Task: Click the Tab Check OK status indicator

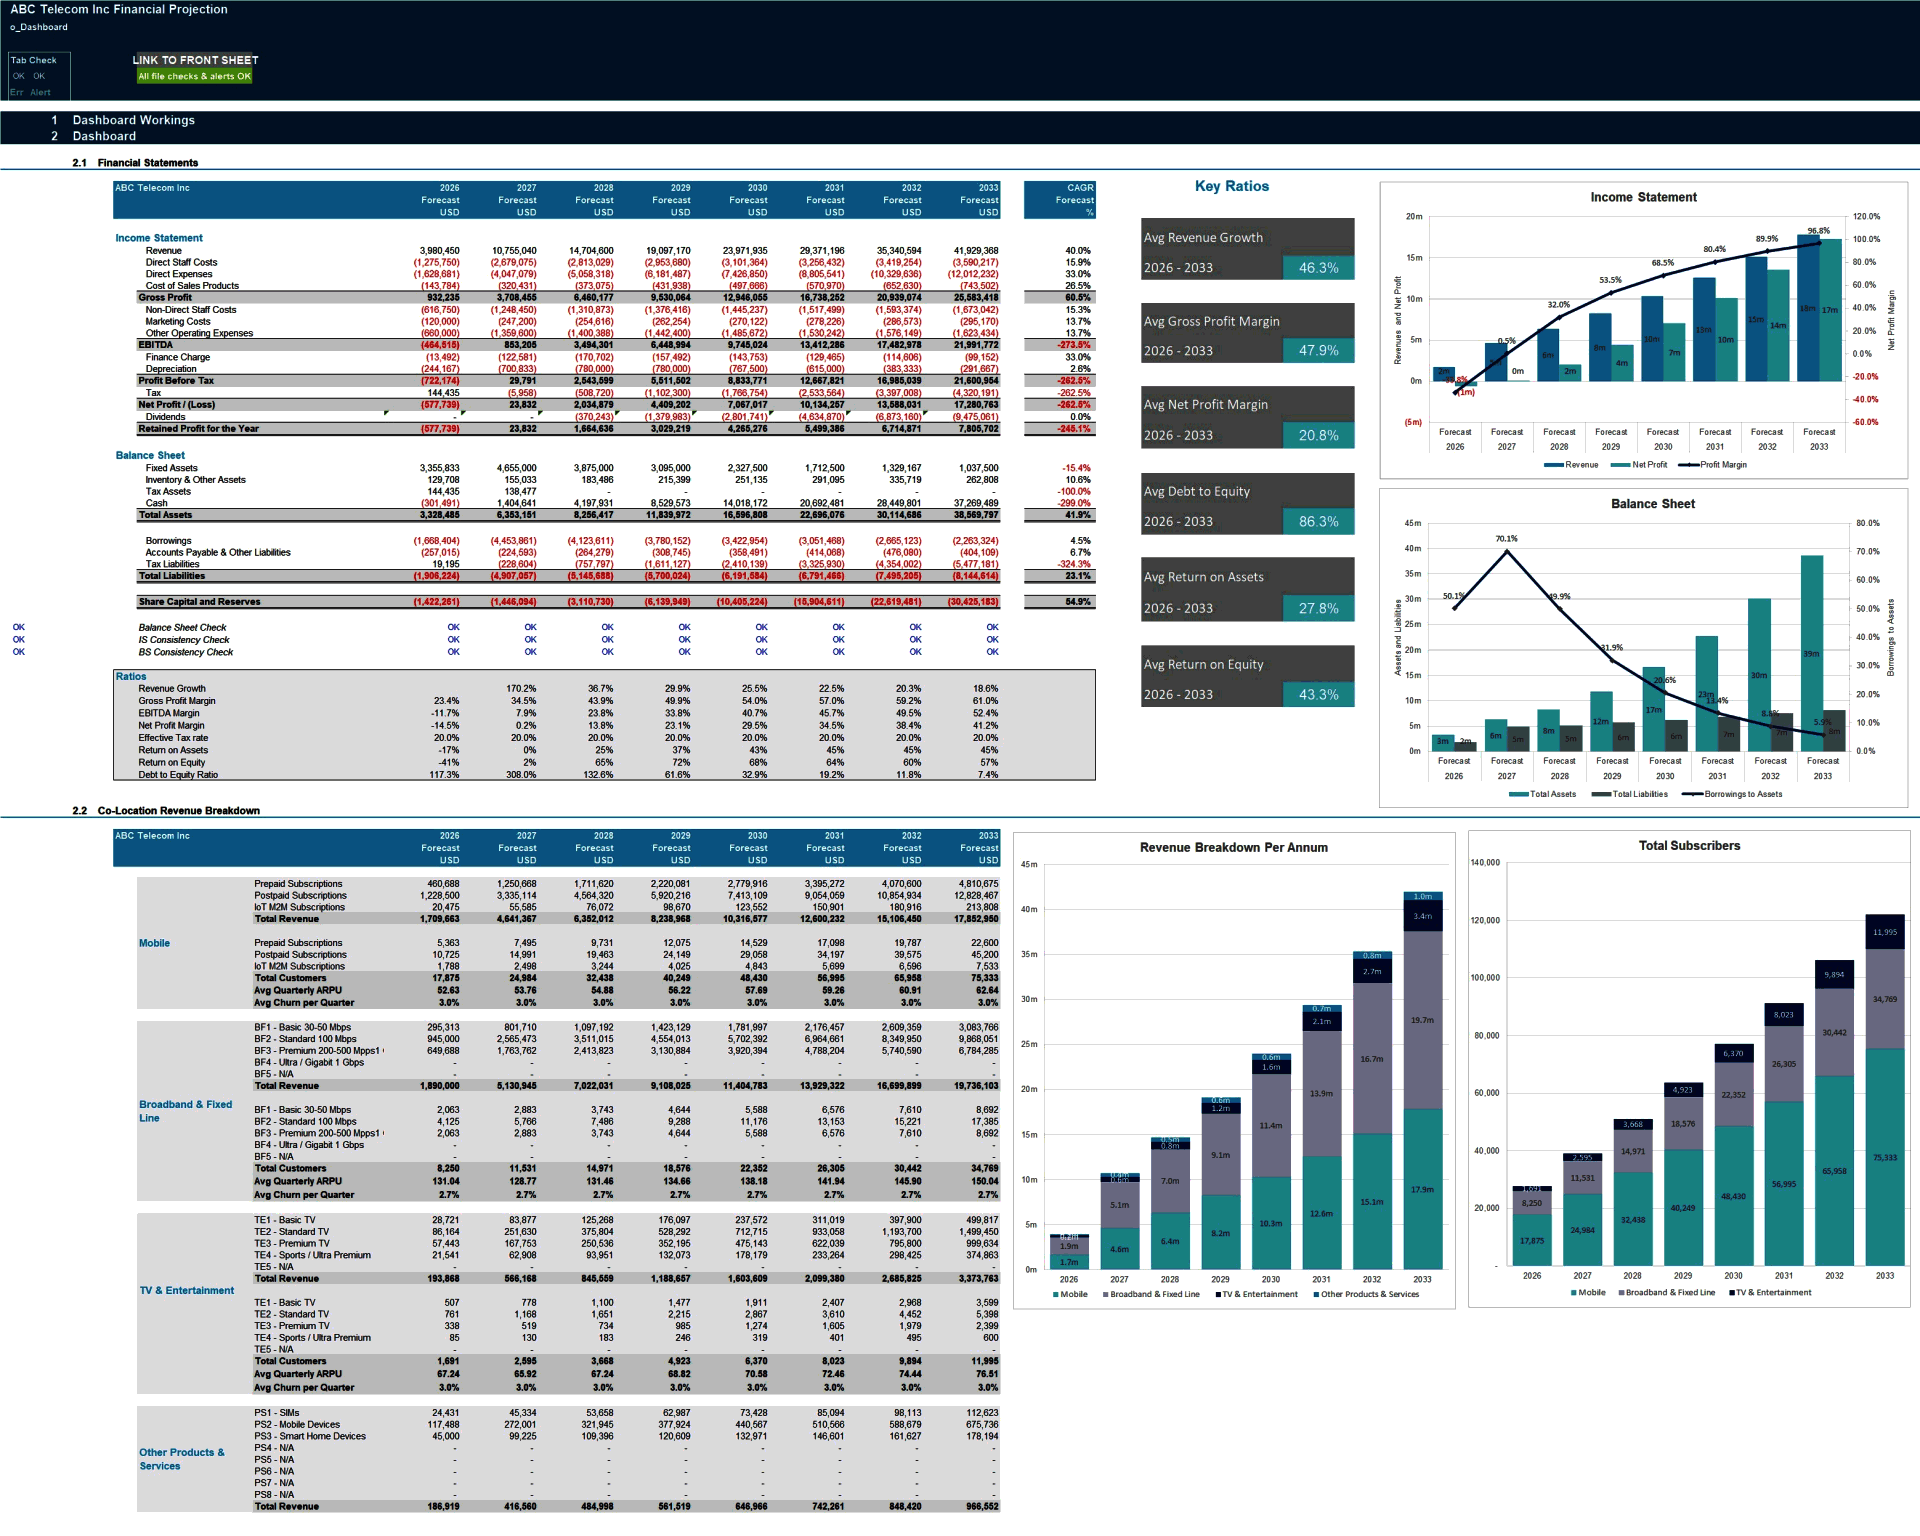Action: click(18, 76)
